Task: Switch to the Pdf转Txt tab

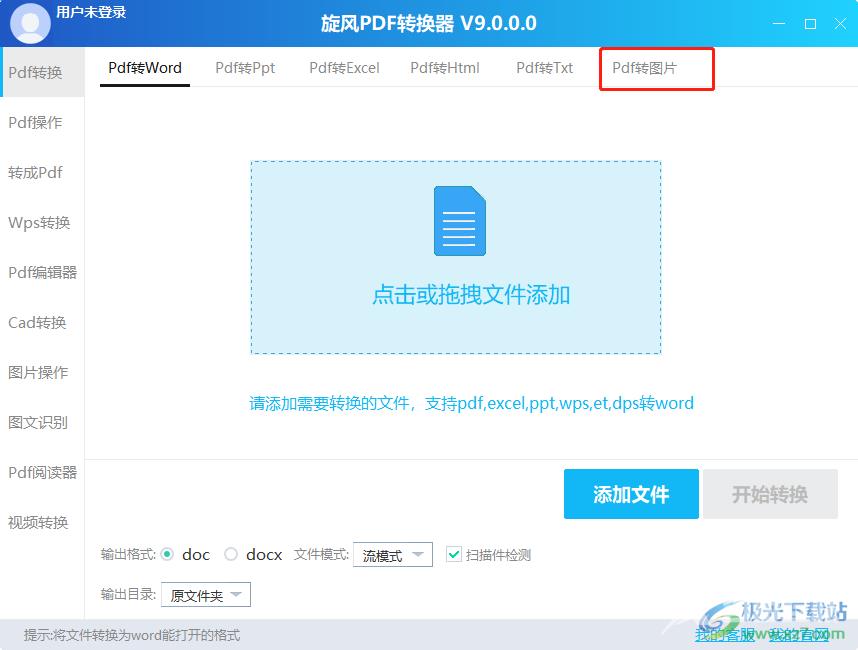Action: pos(544,68)
